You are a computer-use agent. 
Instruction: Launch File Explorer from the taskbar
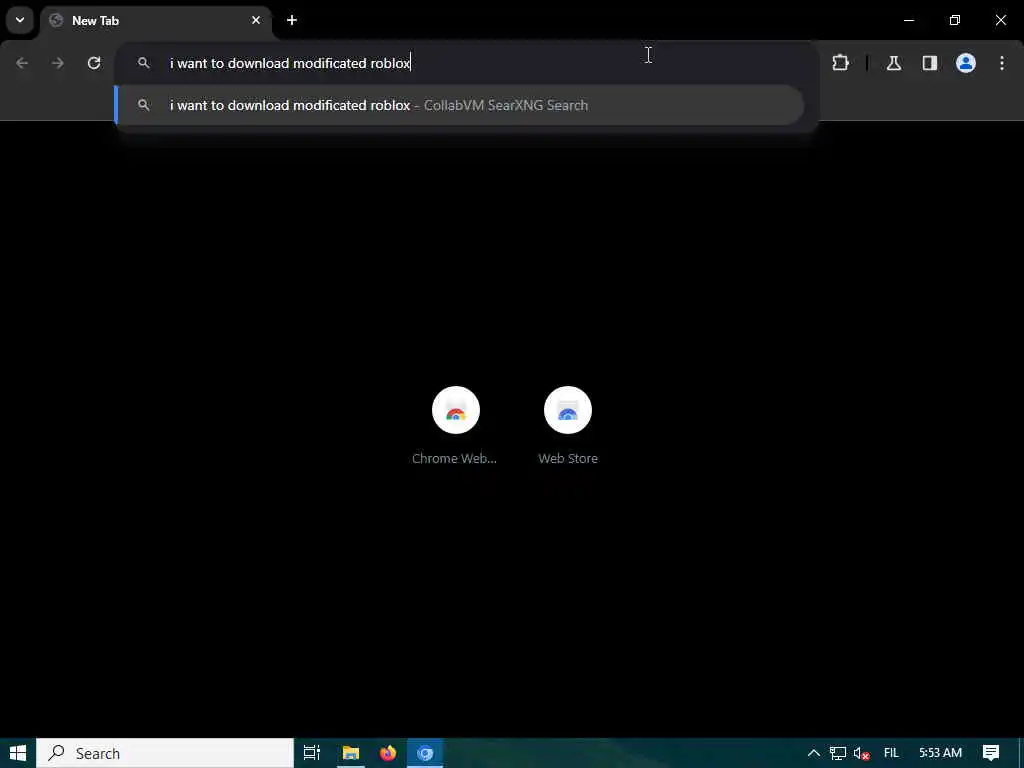point(351,753)
